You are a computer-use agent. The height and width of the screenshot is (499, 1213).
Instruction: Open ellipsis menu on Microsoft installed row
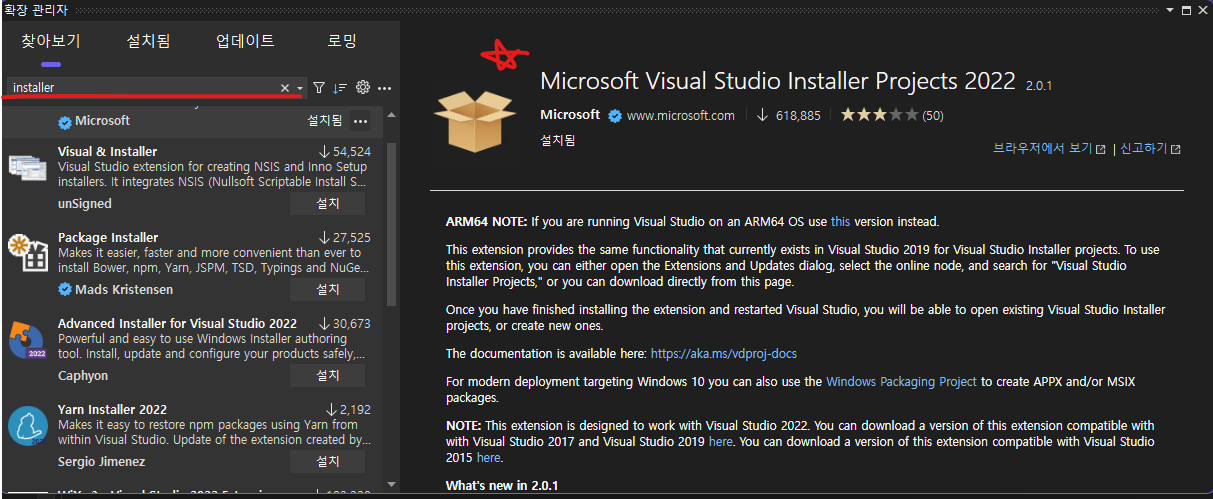[x=361, y=121]
